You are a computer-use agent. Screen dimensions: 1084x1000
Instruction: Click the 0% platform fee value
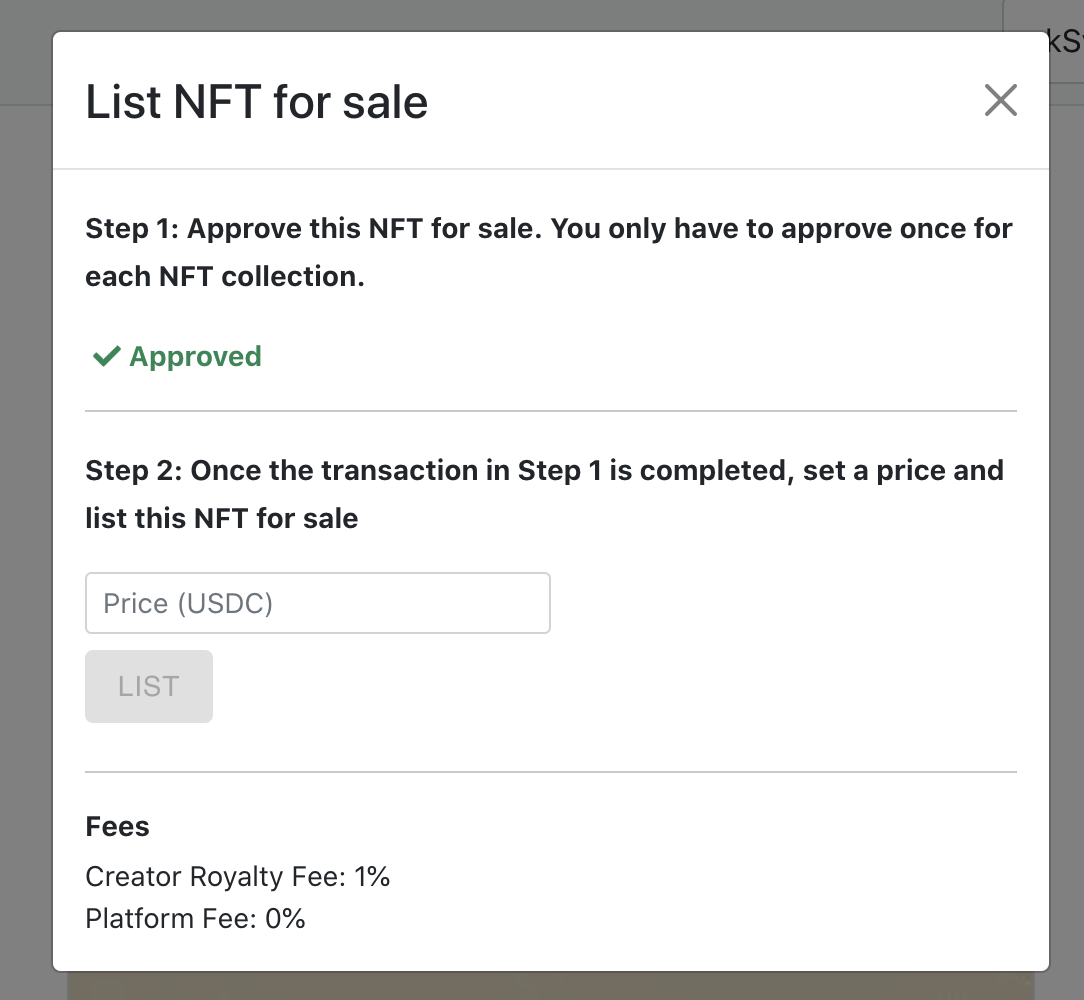[286, 919]
